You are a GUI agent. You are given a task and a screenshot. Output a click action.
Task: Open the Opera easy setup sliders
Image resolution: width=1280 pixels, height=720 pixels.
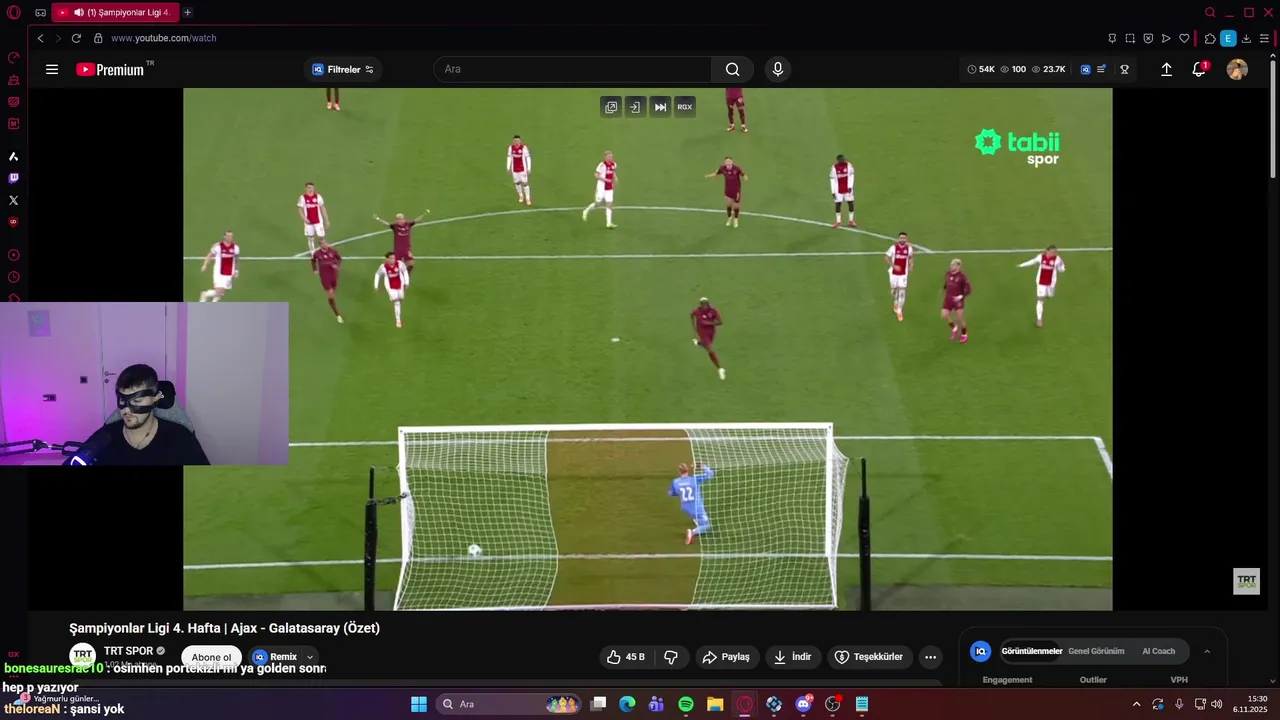coord(1264,38)
